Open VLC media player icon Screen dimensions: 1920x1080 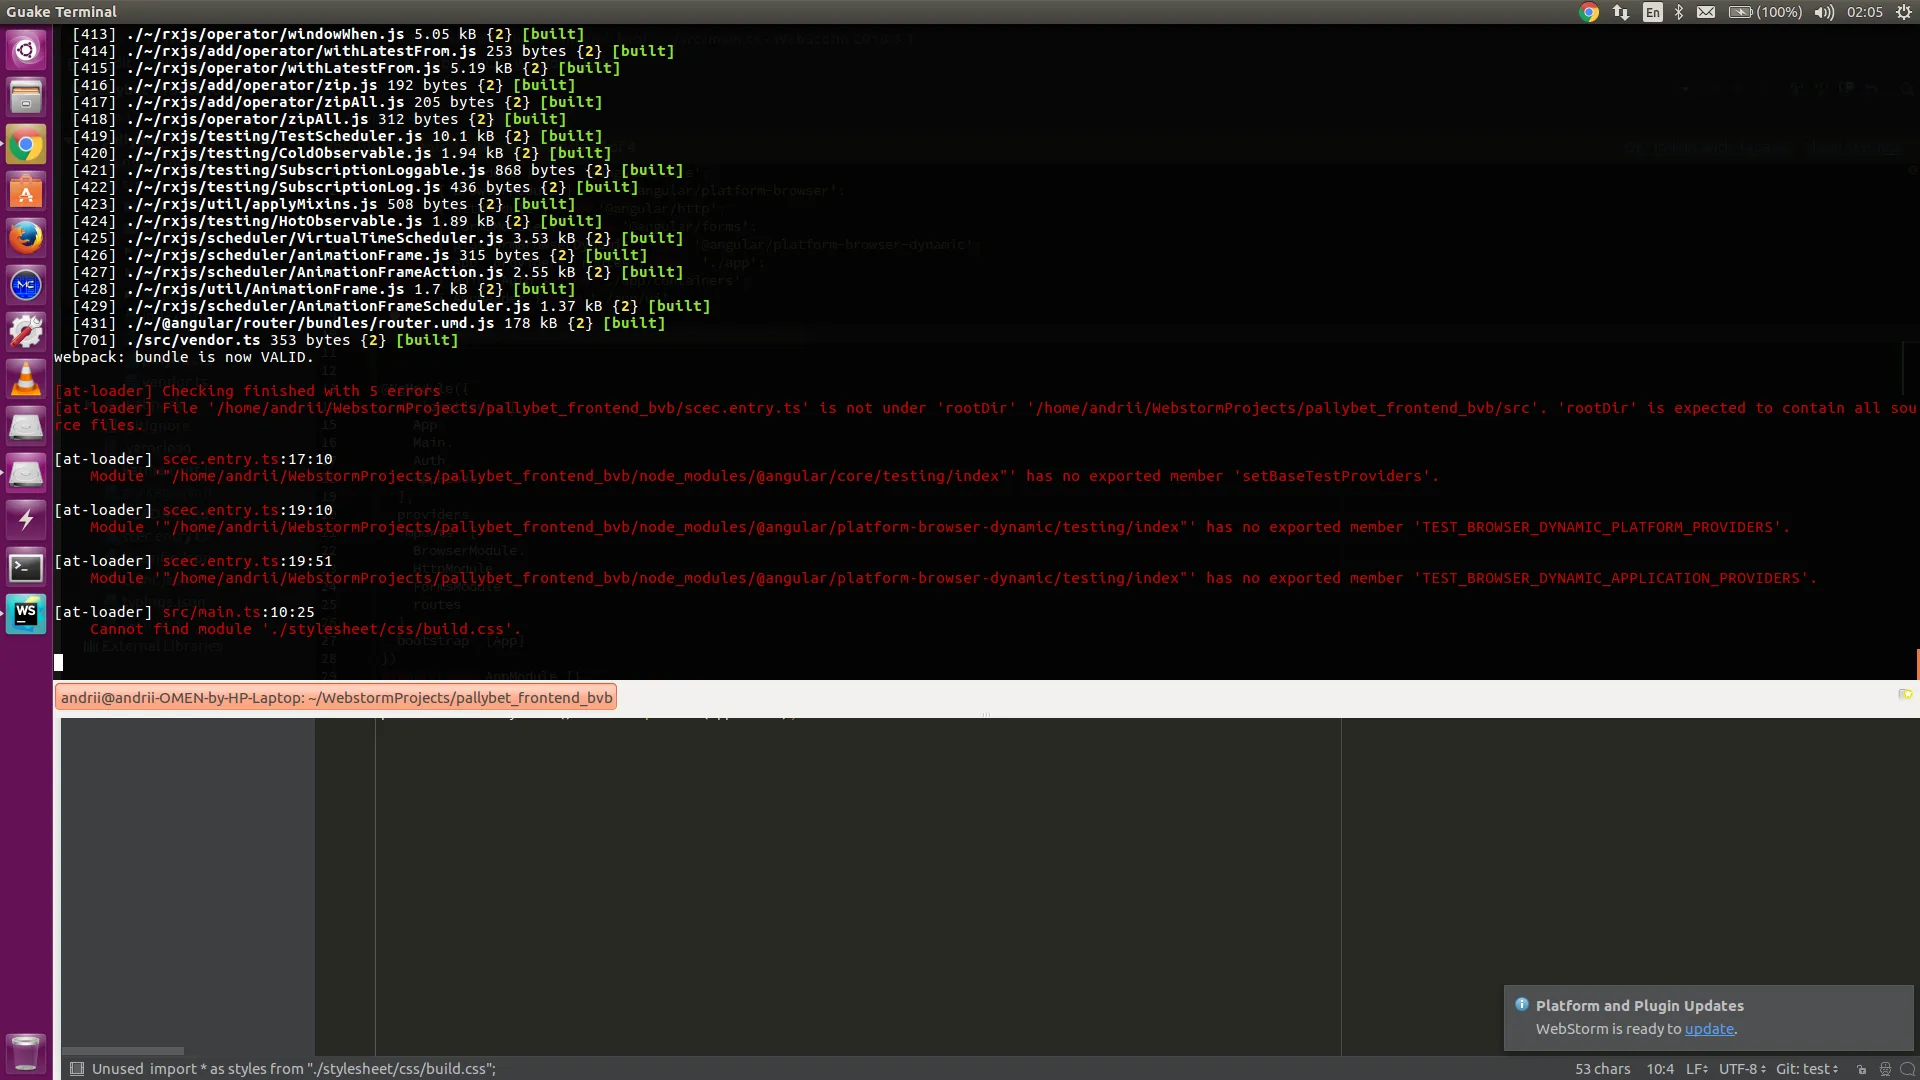26,380
